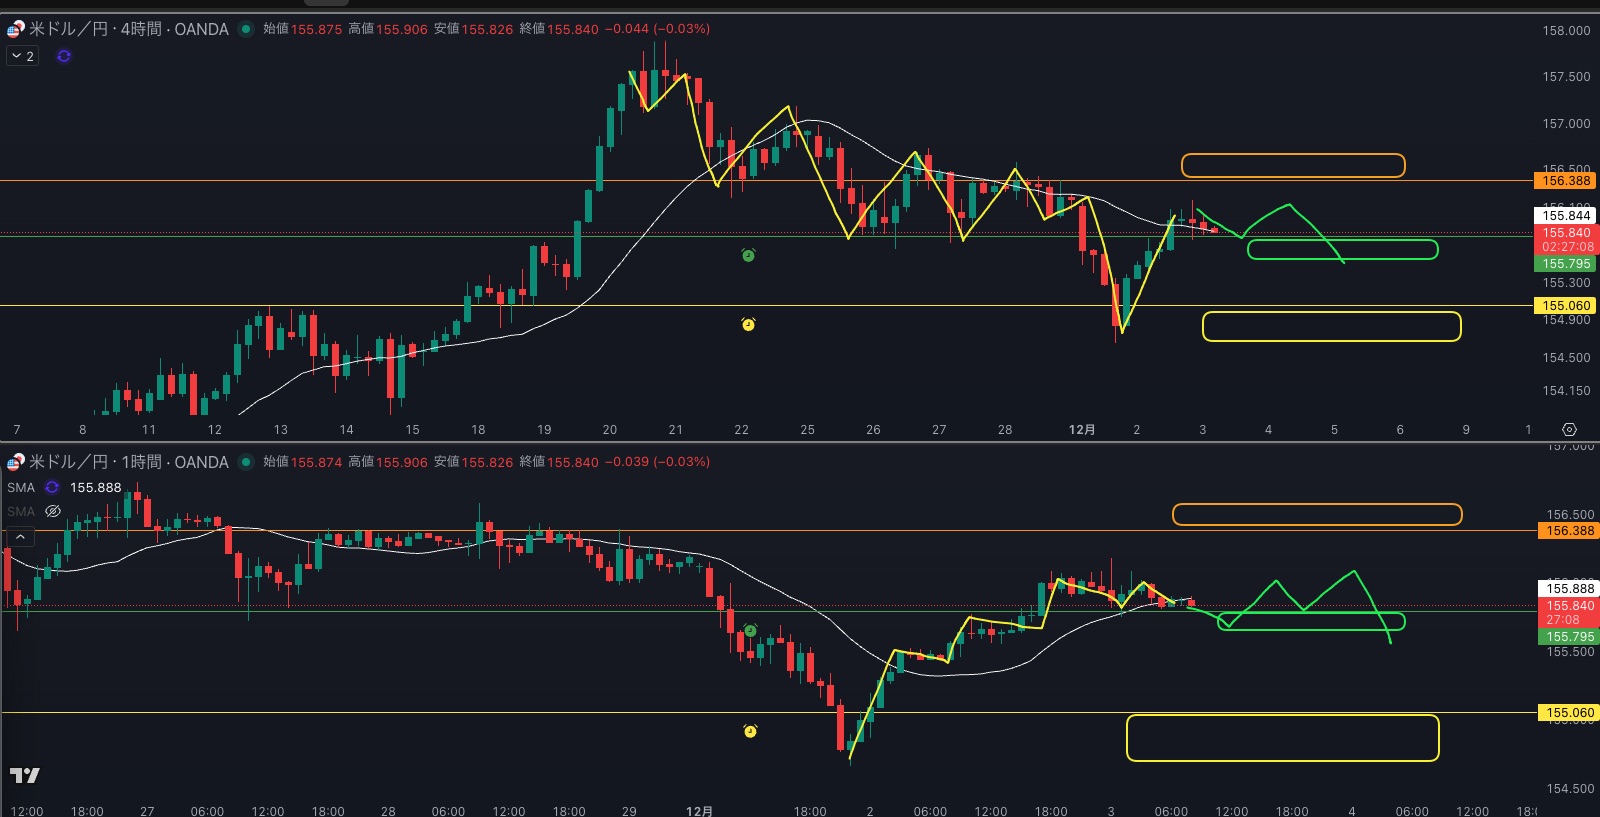Click the purple refresh icon in 4-hour chart legend

[64, 56]
